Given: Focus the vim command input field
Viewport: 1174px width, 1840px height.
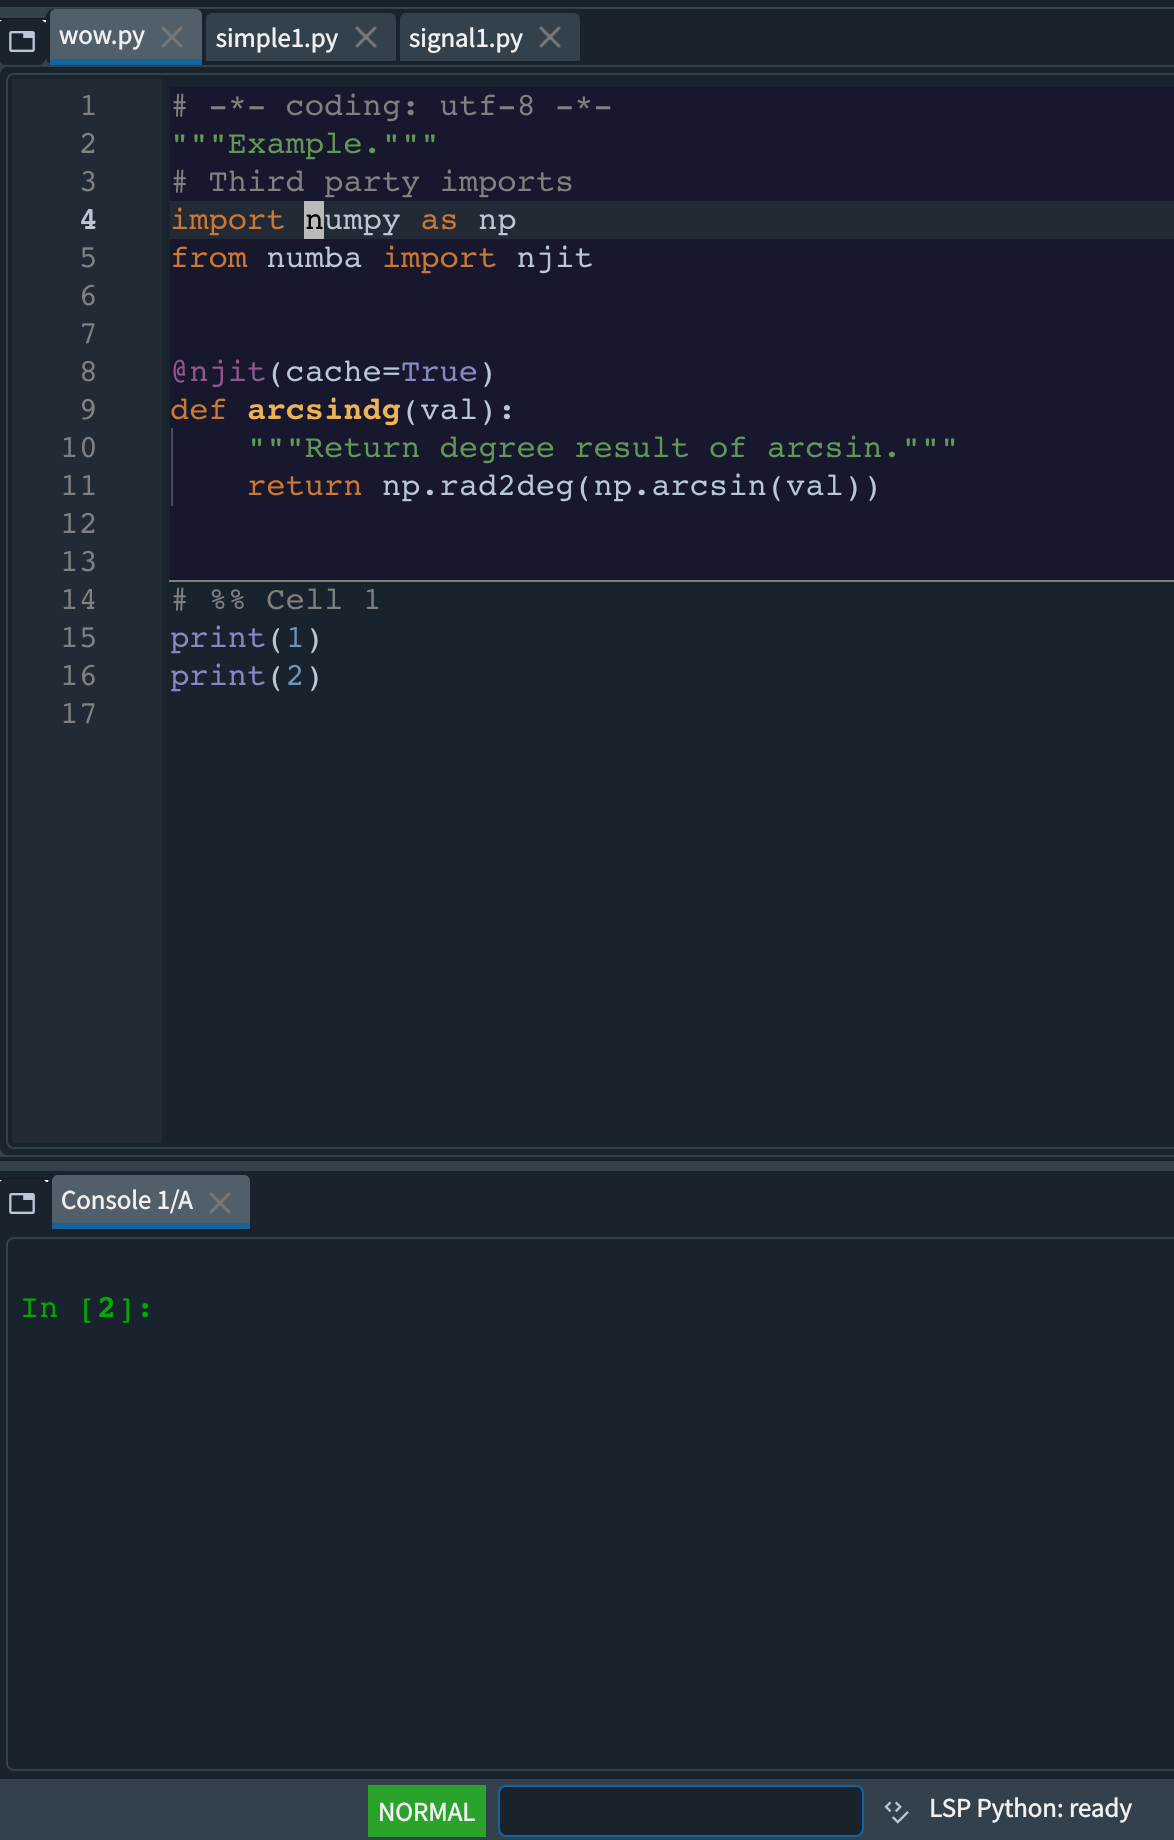Looking at the screenshot, I should coord(681,1811).
